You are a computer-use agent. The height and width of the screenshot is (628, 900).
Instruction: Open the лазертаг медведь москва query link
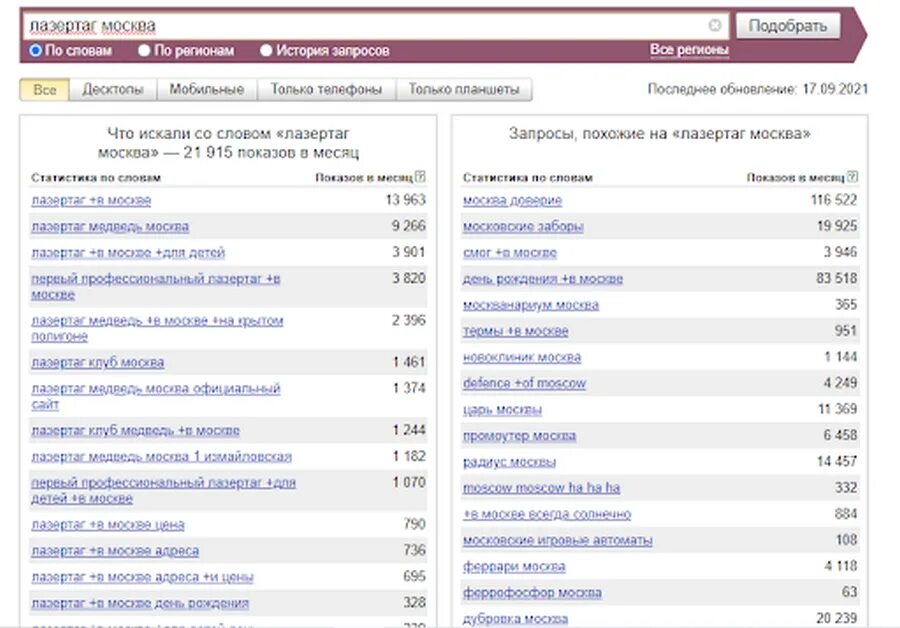[x=110, y=227]
